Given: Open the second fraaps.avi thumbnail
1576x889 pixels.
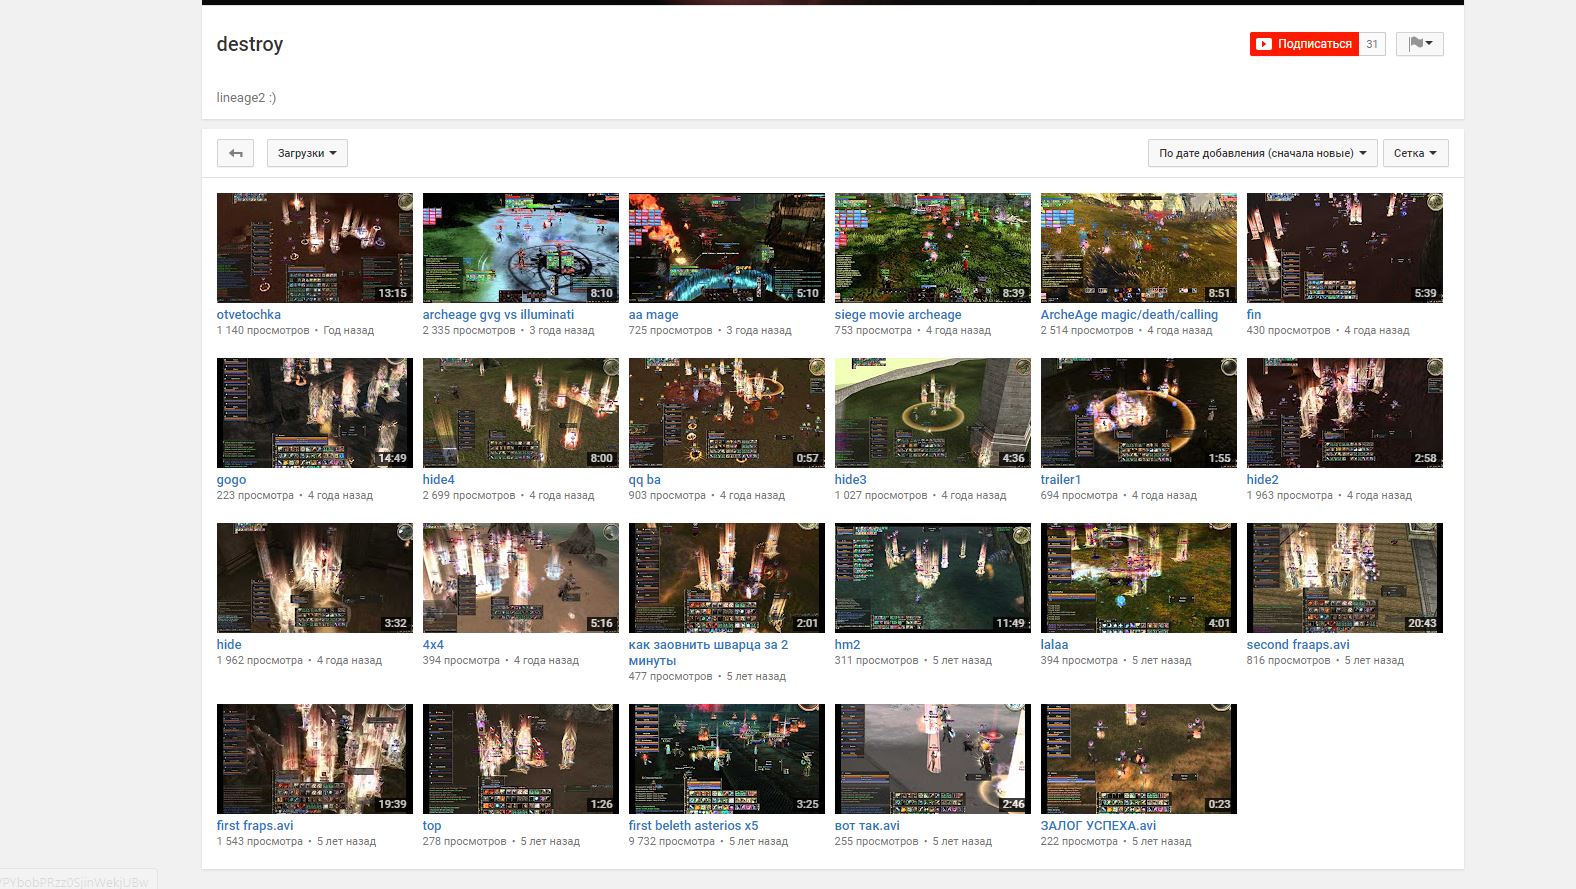Looking at the screenshot, I should coord(1345,578).
